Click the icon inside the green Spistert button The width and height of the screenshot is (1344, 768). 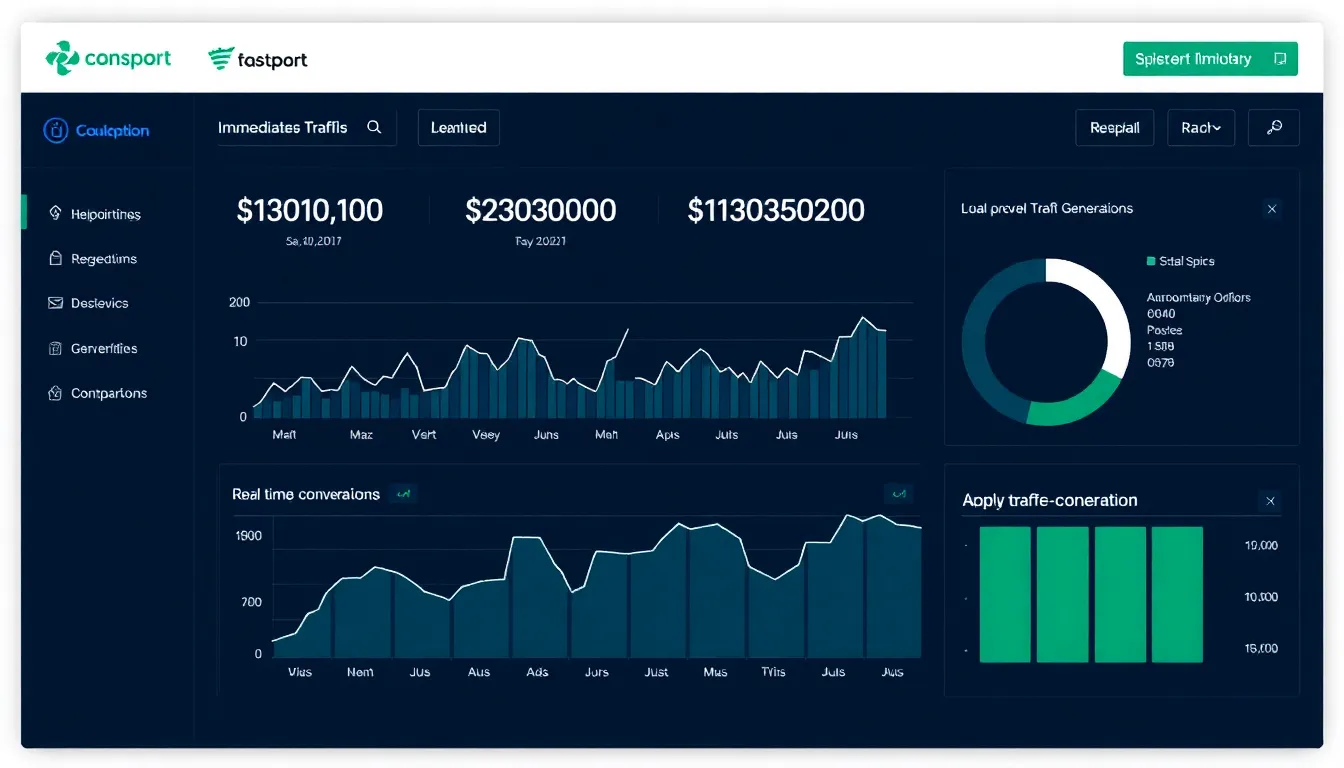point(1279,59)
